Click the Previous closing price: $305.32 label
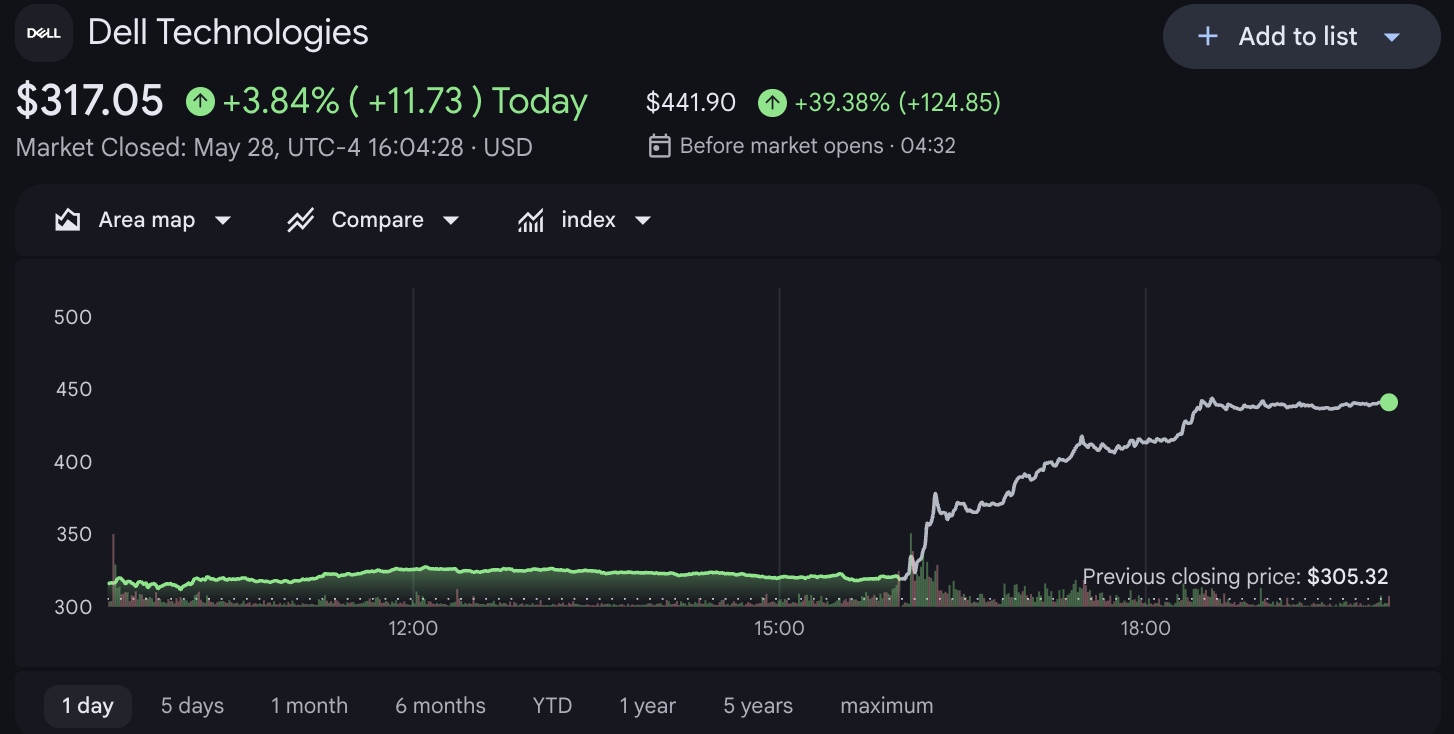This screenshot has width=1454, height=734. point(1235,577)
